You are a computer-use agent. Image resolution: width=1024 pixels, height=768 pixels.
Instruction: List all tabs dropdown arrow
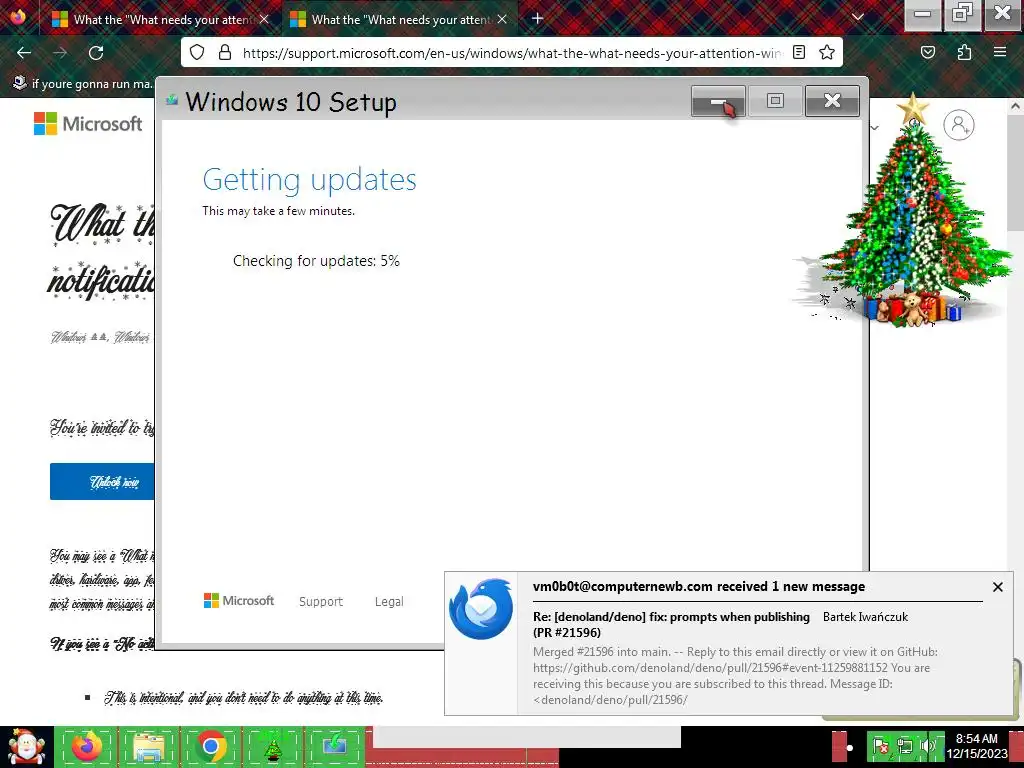click(858, 18)
